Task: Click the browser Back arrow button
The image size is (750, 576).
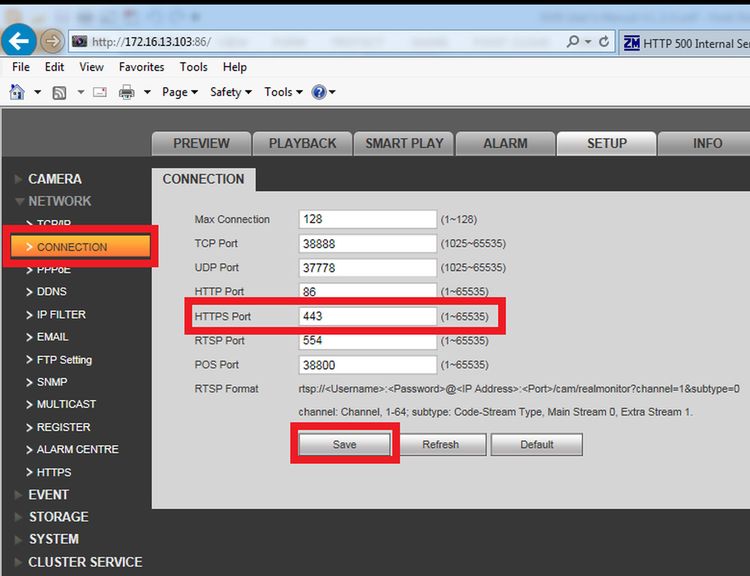Action: (19, 41)
